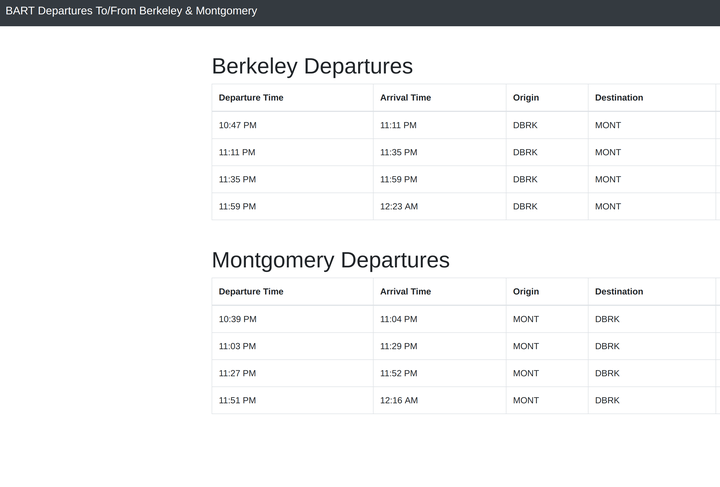Select the 10:39 PM Montgomery departure cell

point(237,319)
